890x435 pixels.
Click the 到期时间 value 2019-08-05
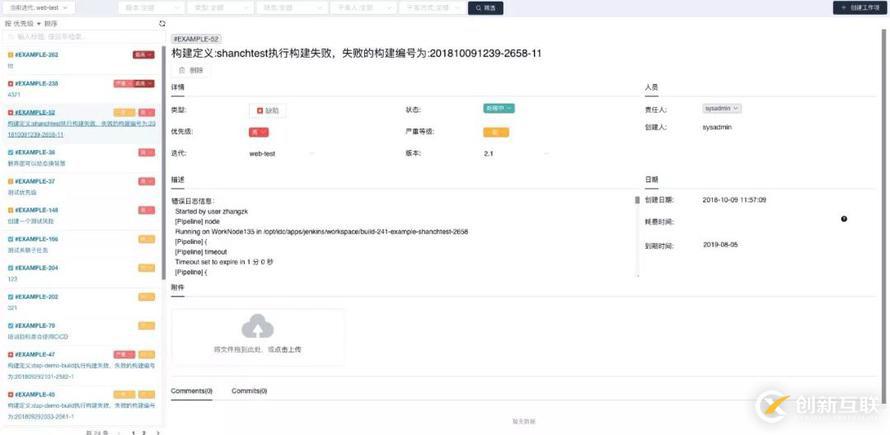[x=720, y=245]
